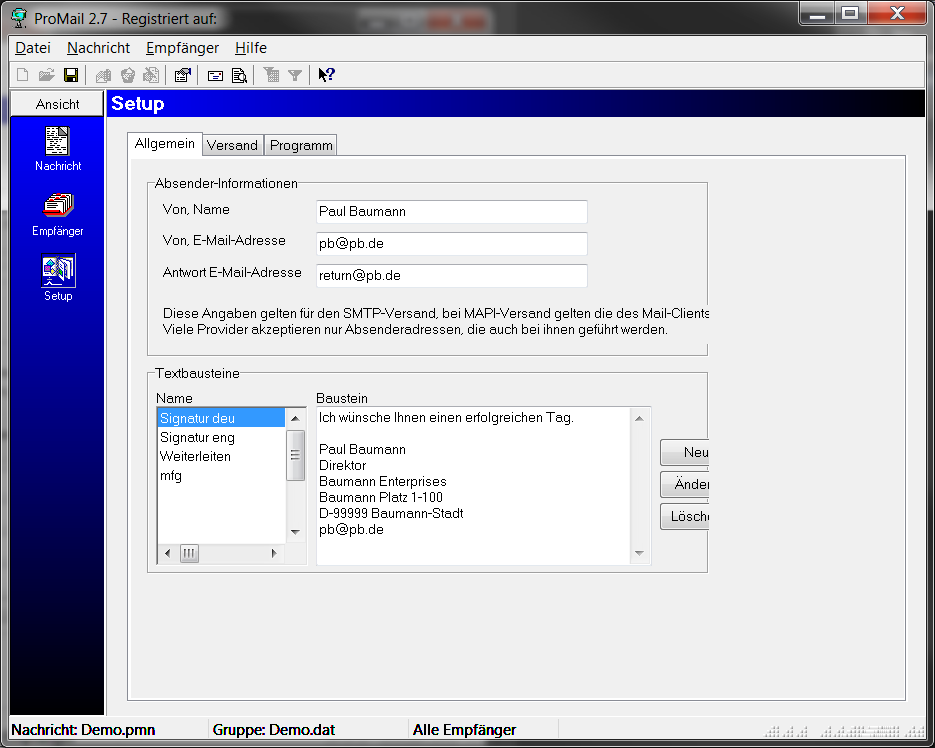Screen dimensions: 935x748
Task: Click the Name list scroll left arrow
Action: pos(168,554)
